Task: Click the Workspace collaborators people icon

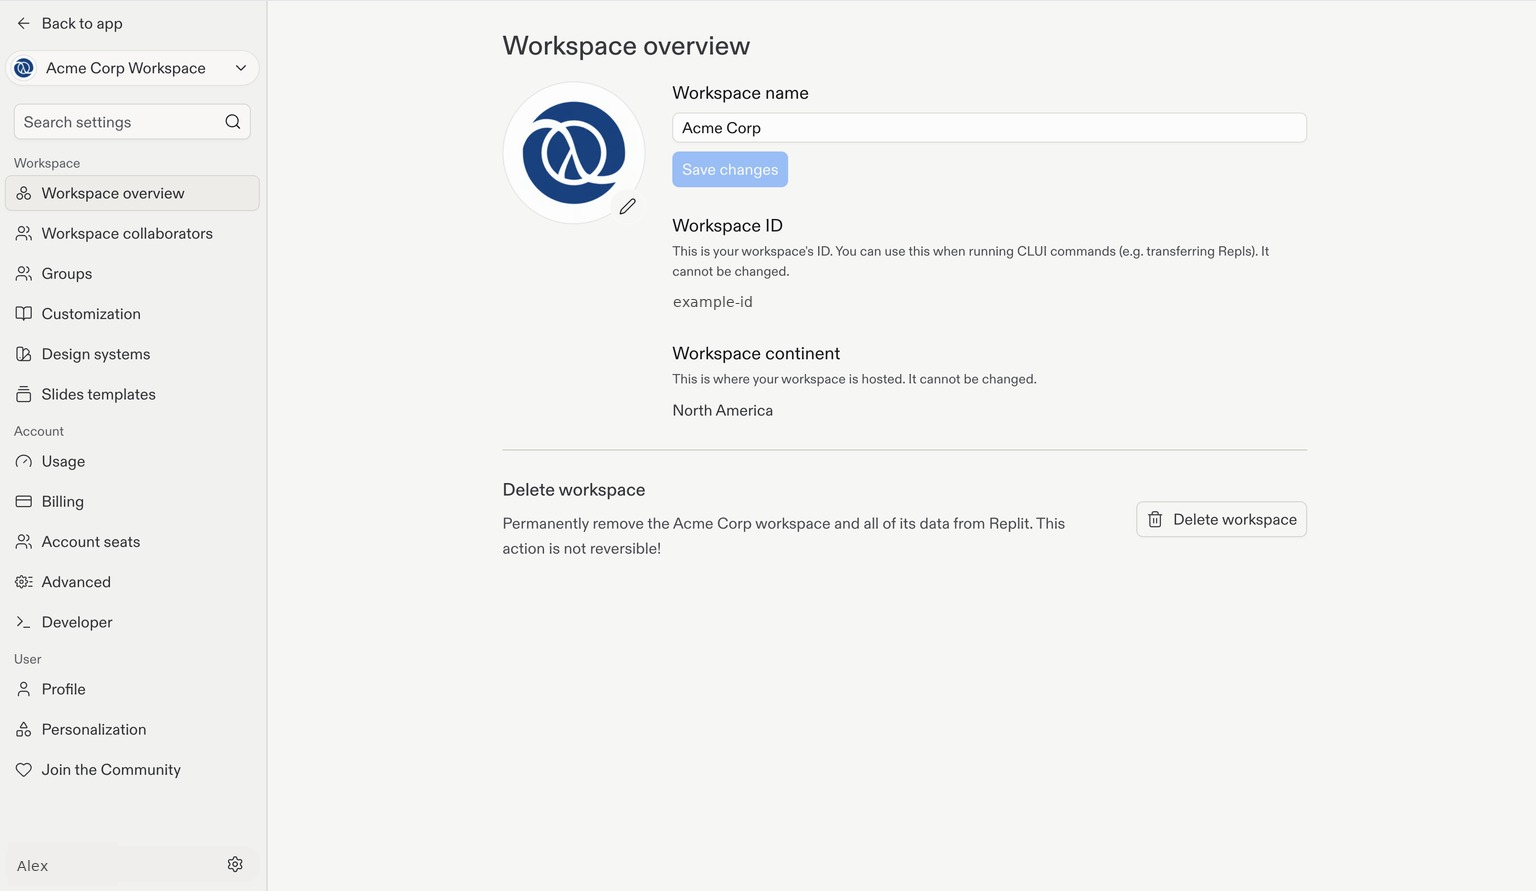Action: (x=24, y=233)
